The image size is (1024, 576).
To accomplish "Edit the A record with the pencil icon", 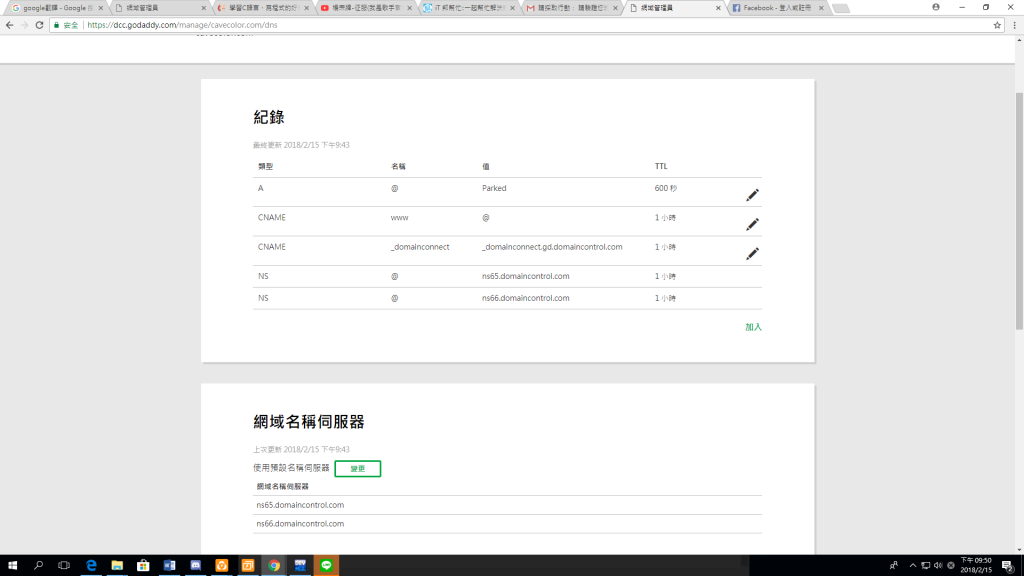I will (752, 195).
